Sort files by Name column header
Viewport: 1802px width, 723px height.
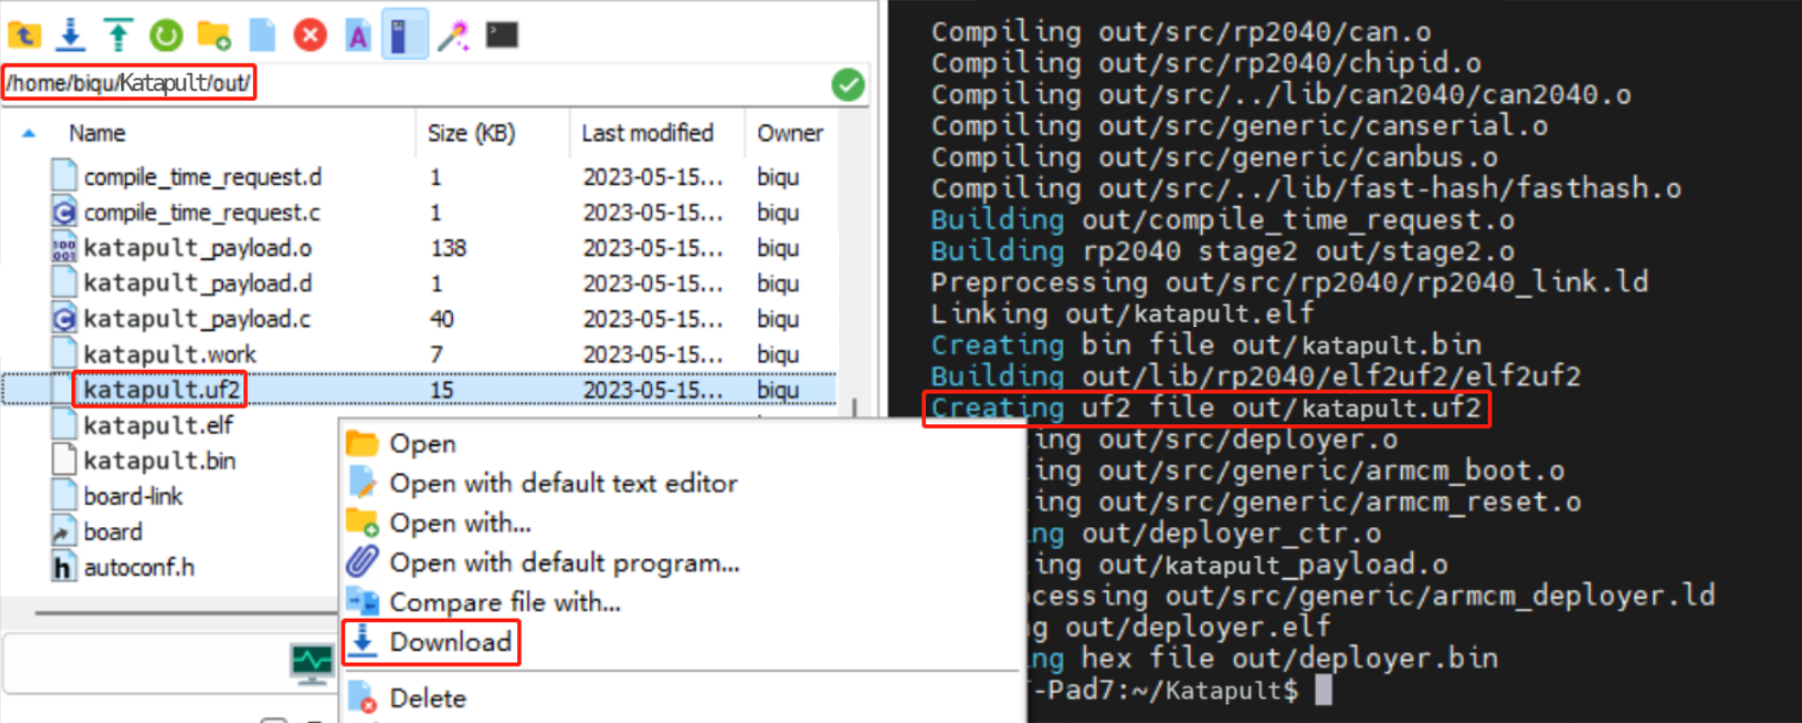click(x=97, y=133)
